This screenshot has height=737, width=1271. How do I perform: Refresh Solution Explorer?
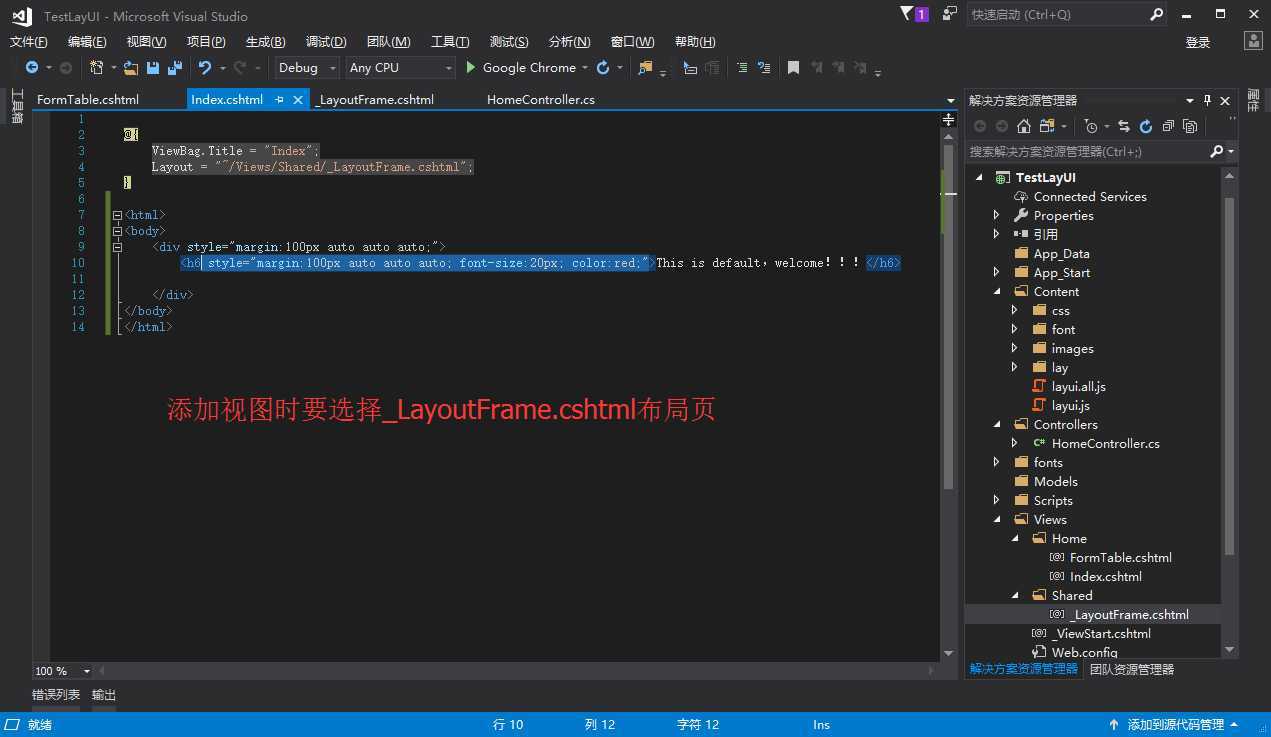[x=1146, y=126]
